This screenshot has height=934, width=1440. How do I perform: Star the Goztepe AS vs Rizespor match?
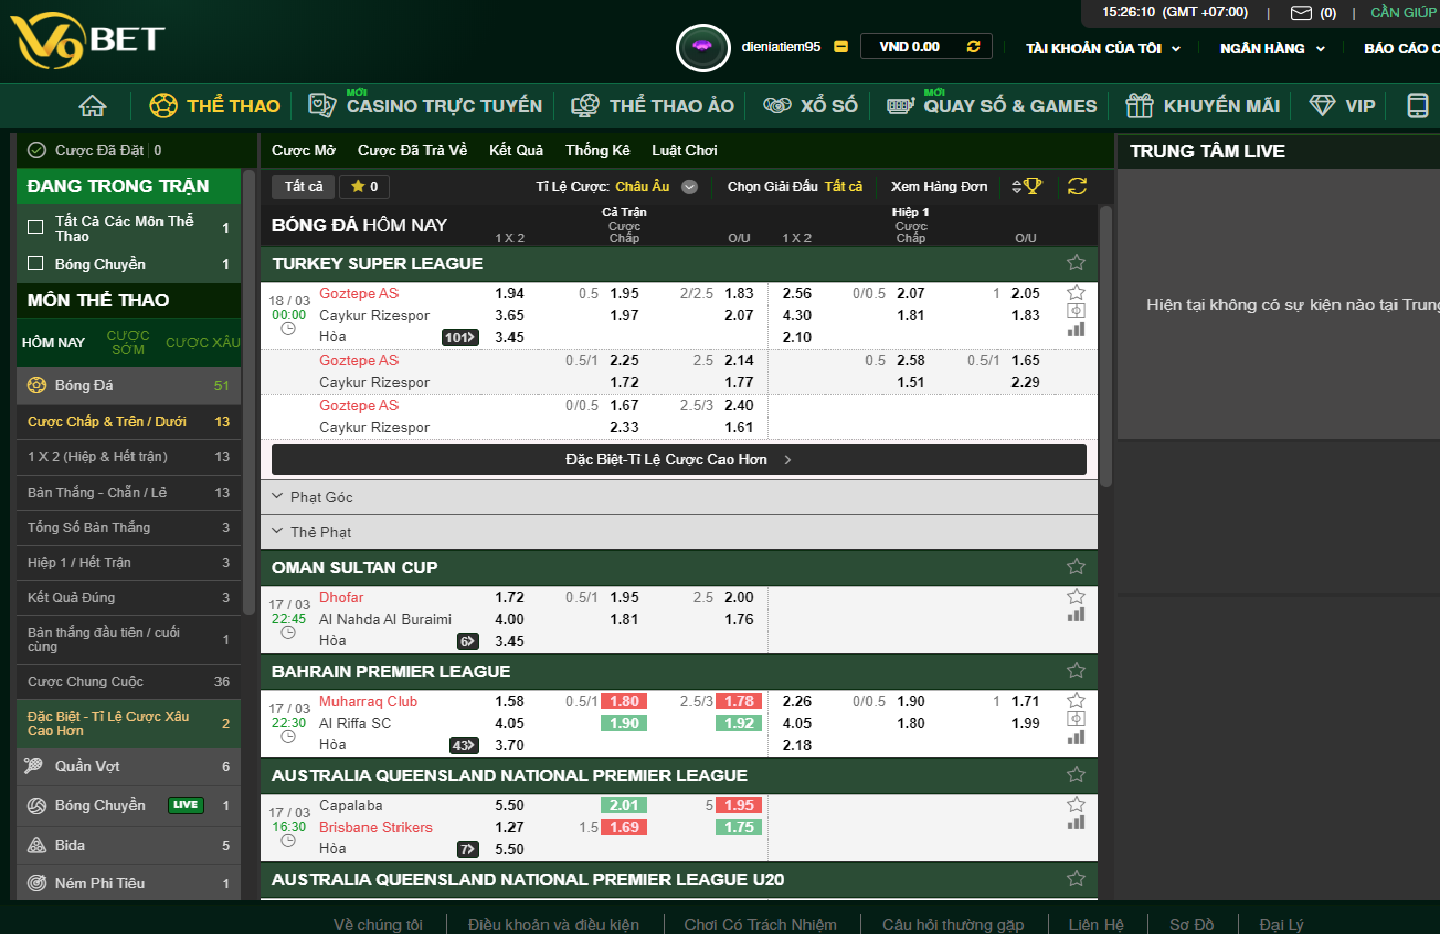click(1076, 292)
